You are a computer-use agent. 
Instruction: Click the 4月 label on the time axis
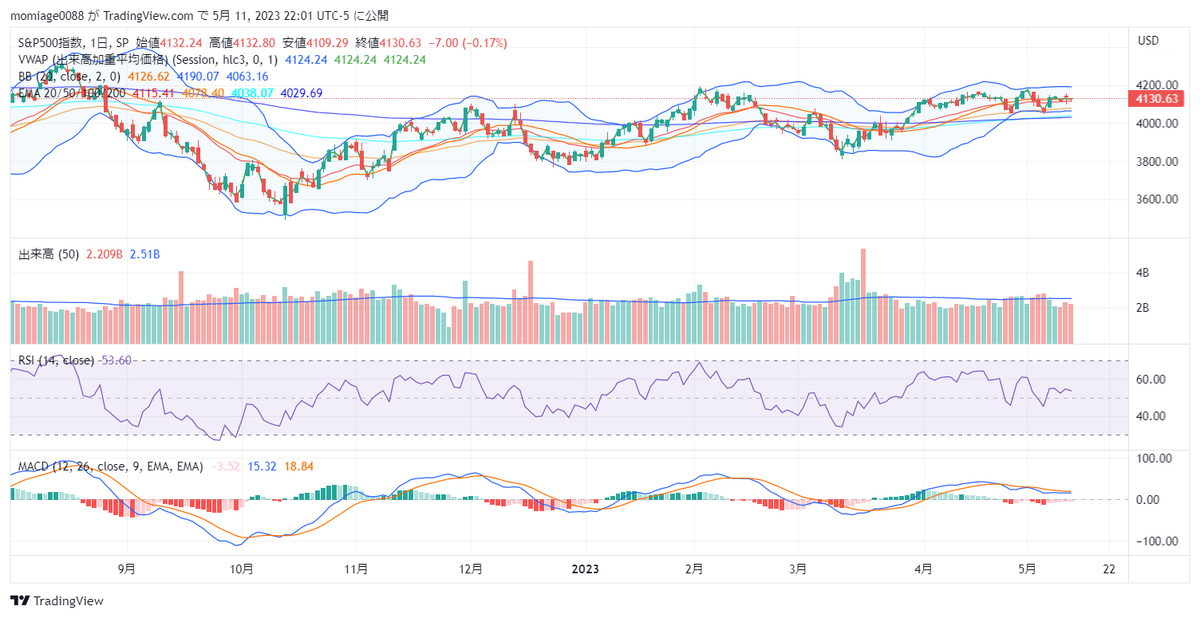pyautogui.click(x=923, y=568)
